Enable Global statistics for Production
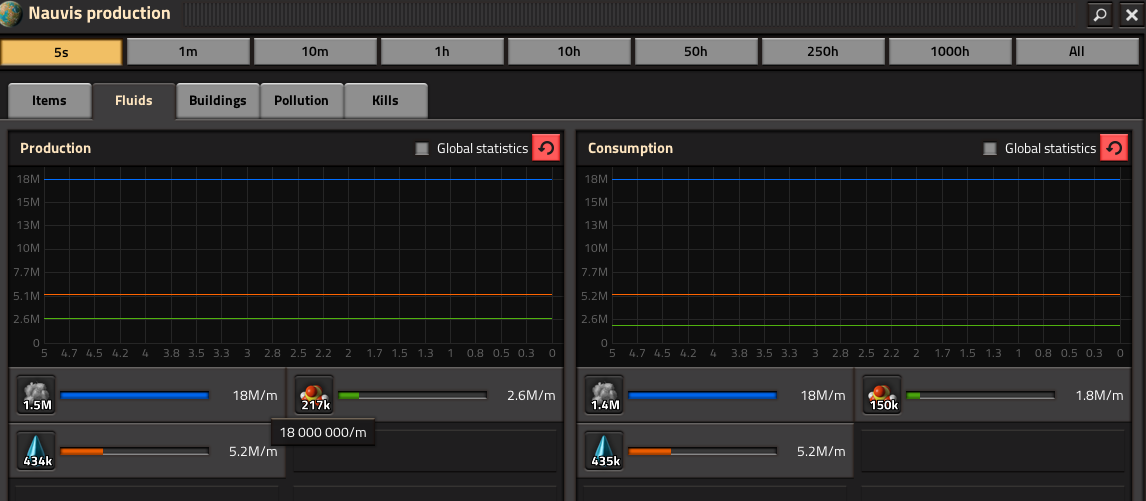 [422, 148]
